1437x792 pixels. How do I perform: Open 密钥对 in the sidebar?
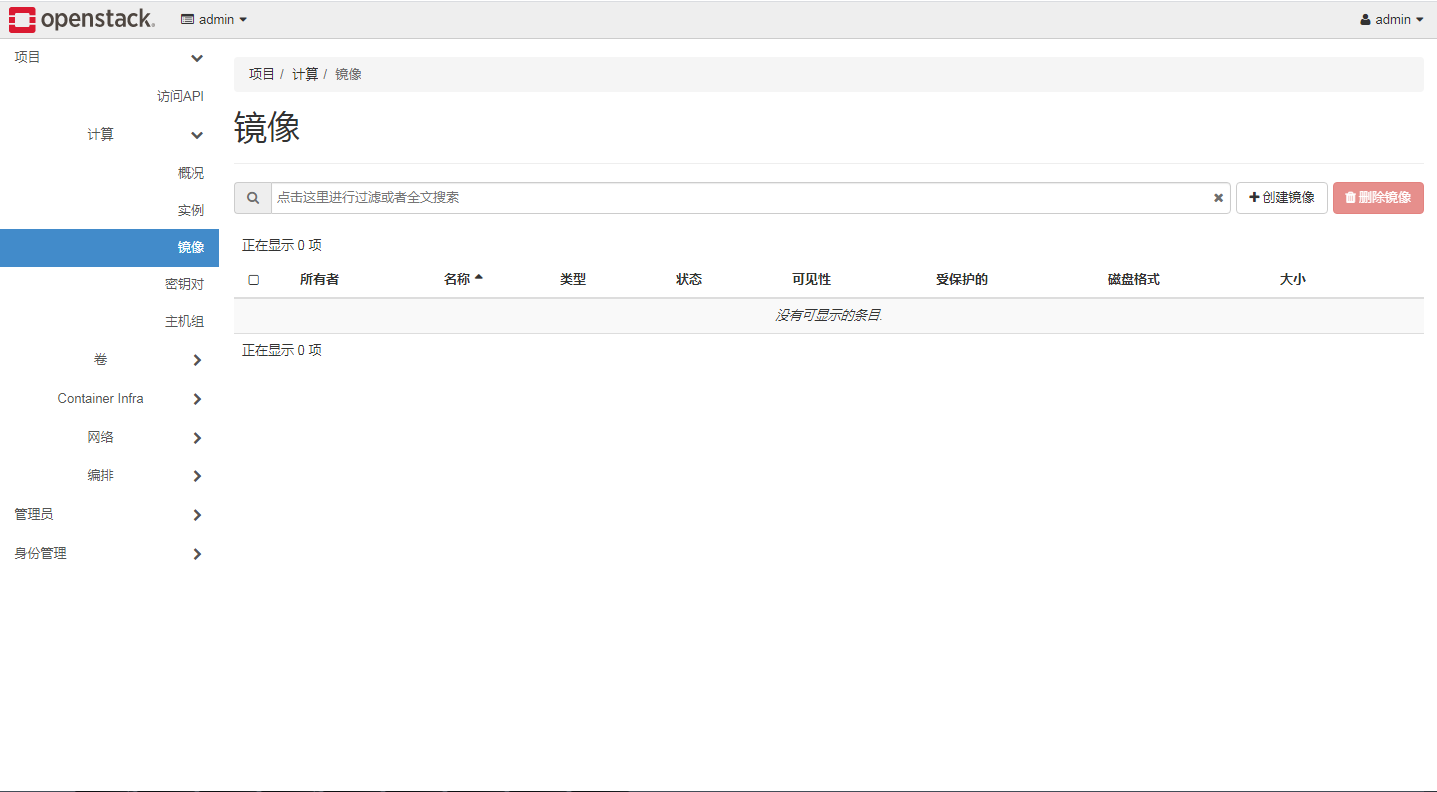[184, 284]
